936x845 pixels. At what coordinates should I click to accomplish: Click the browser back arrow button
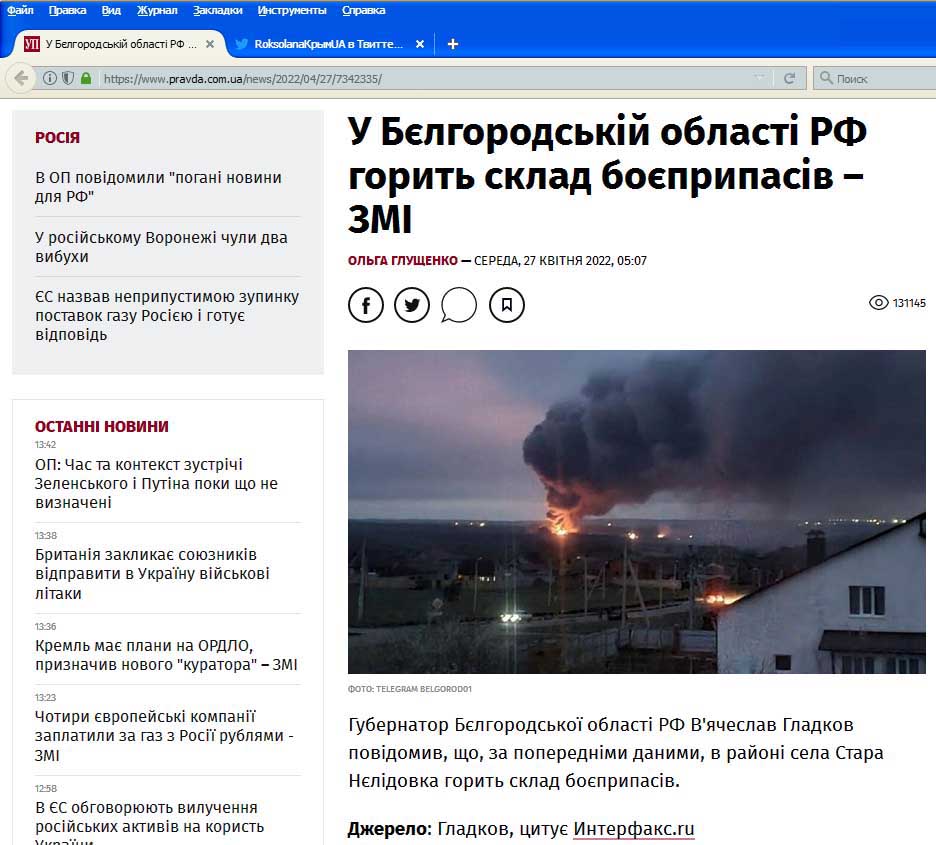pyautogui.click(x=21, y=78)
